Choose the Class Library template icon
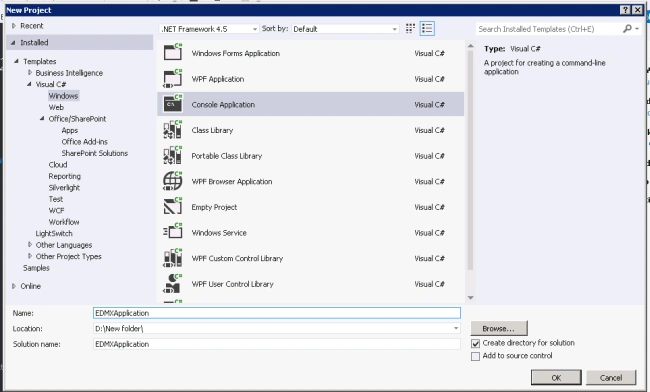 tap(173, 130)
